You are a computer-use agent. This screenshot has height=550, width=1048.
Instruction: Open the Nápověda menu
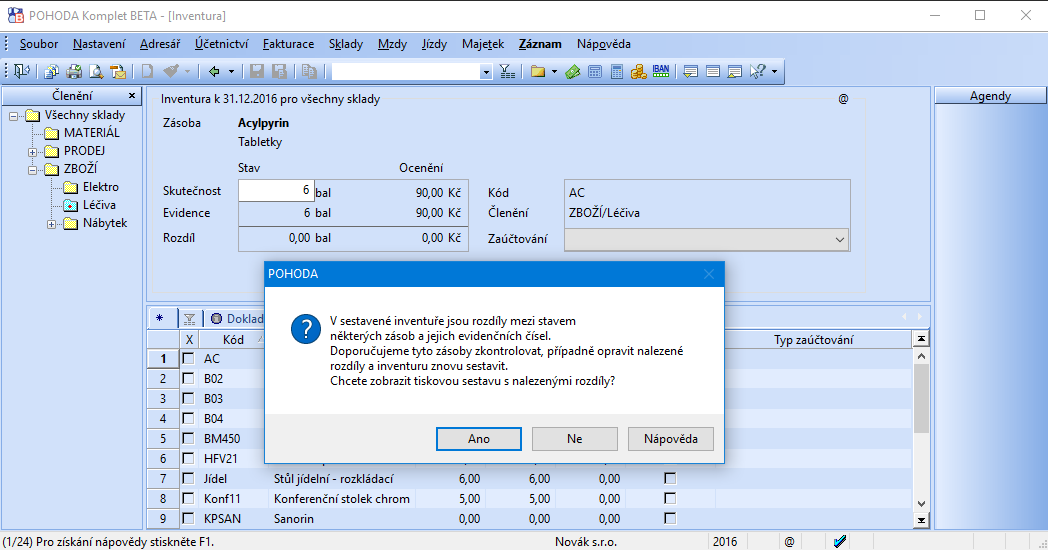pos(604,44)
